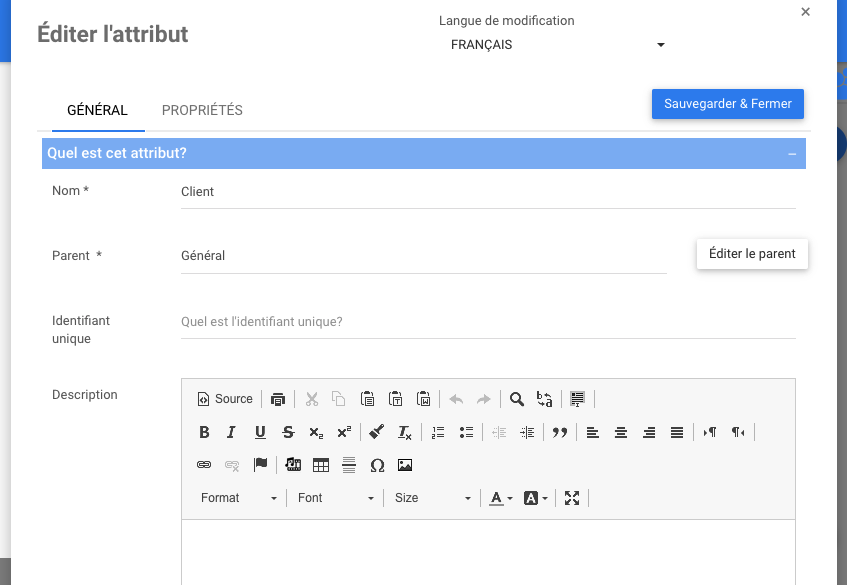Toggle Italic formatting
The height and width of the screenshot is (585, 847).
(232, 432)
